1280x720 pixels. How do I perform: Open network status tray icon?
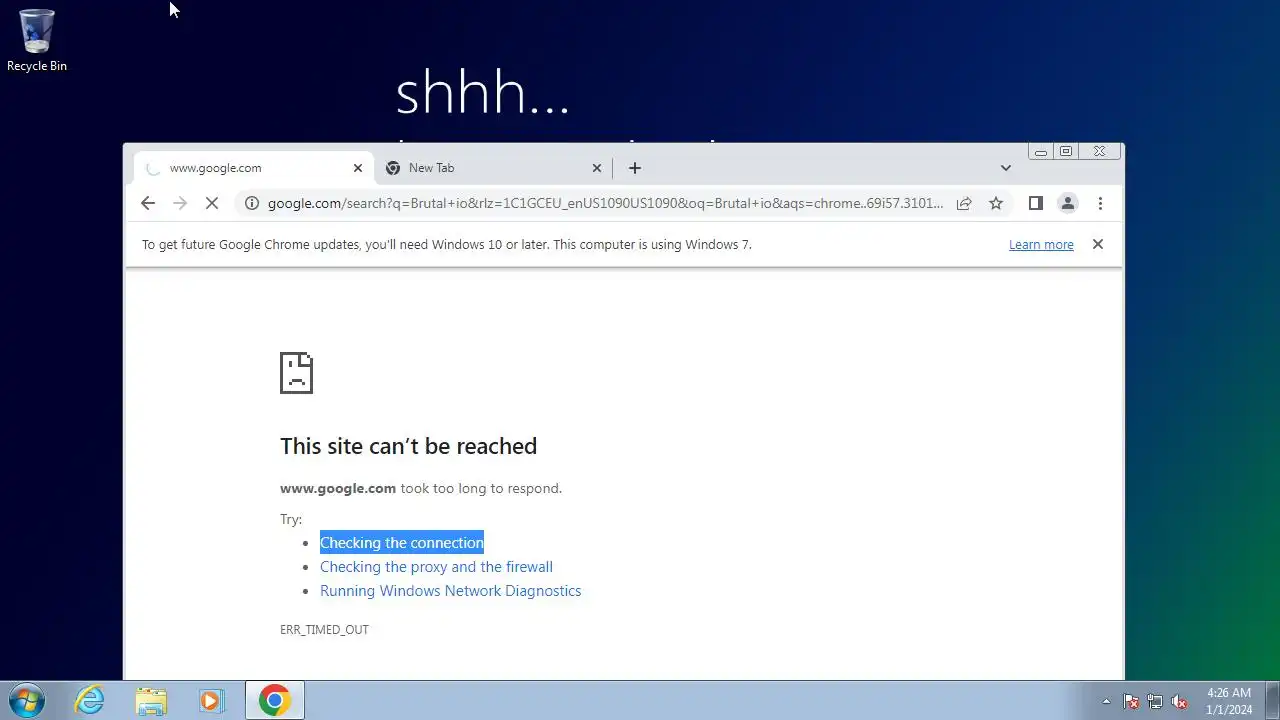1155,701
